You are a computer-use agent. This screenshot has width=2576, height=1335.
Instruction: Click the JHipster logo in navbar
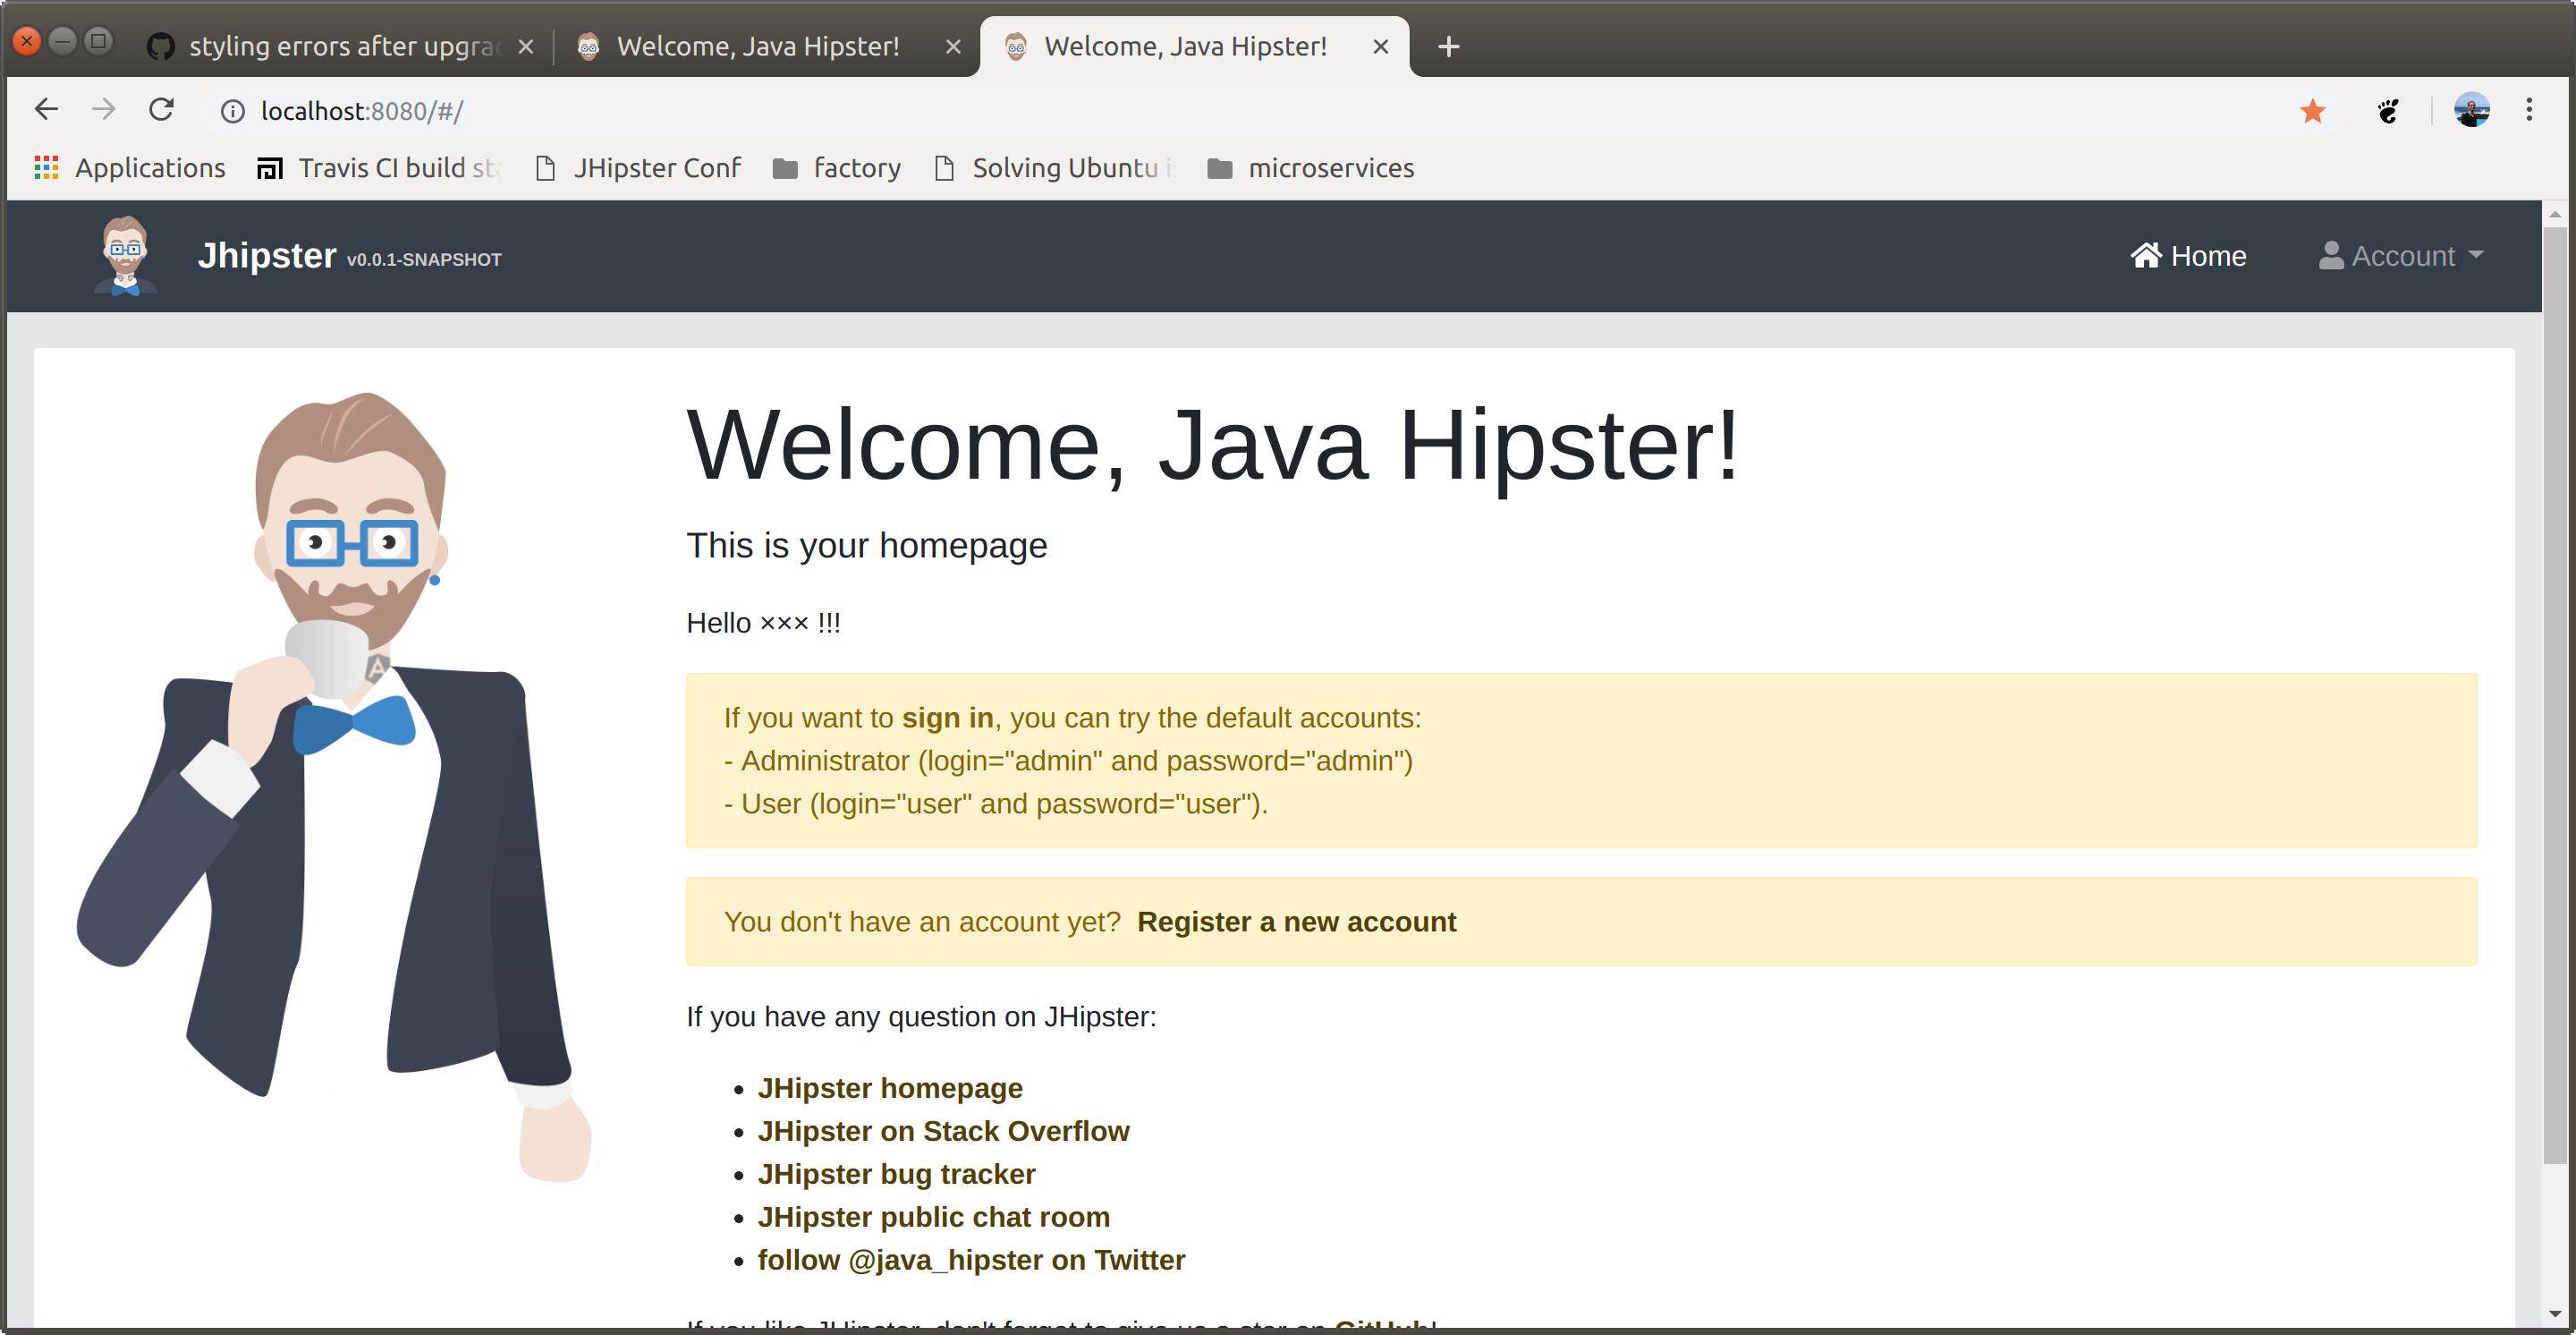point(125,256)
